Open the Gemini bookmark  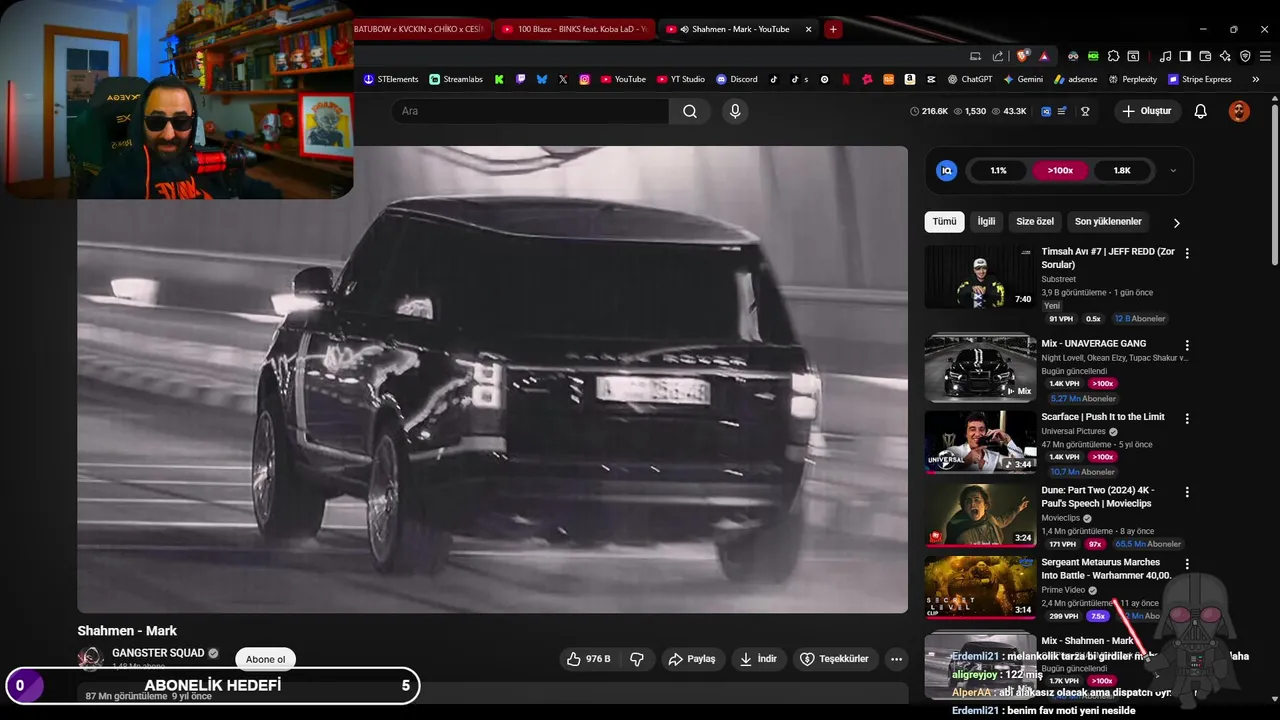click(x=1023, y=79)
